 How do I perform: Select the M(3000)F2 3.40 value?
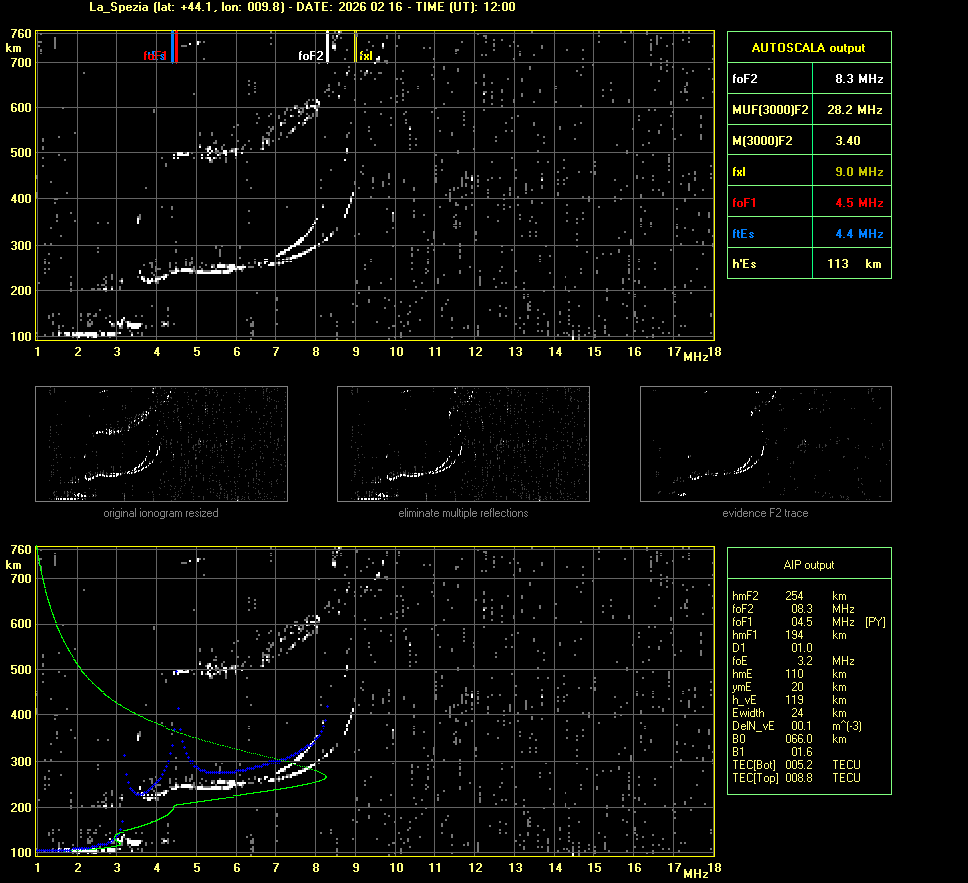[x=848, y=141]
